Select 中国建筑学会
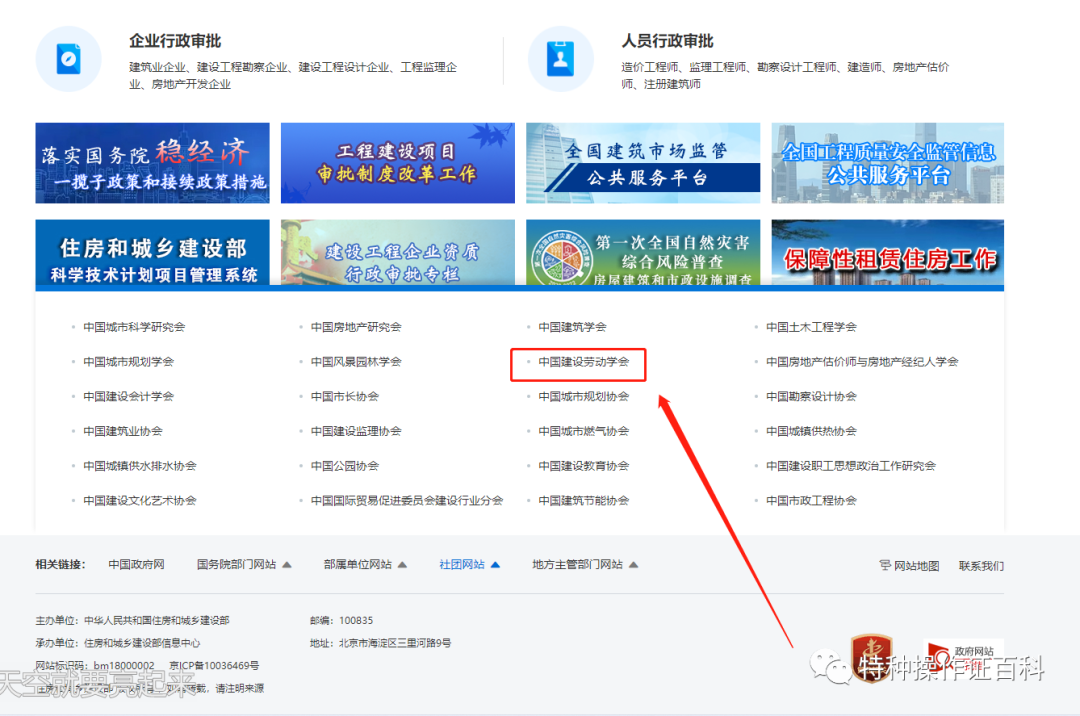This screenshot has height=716, width=1080. pyautogui.click(x=572, y=327)
